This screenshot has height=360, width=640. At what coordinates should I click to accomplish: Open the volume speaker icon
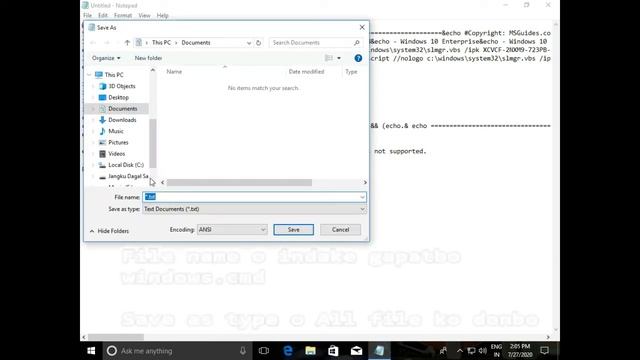pyautogui.click(x=483, y=351)
